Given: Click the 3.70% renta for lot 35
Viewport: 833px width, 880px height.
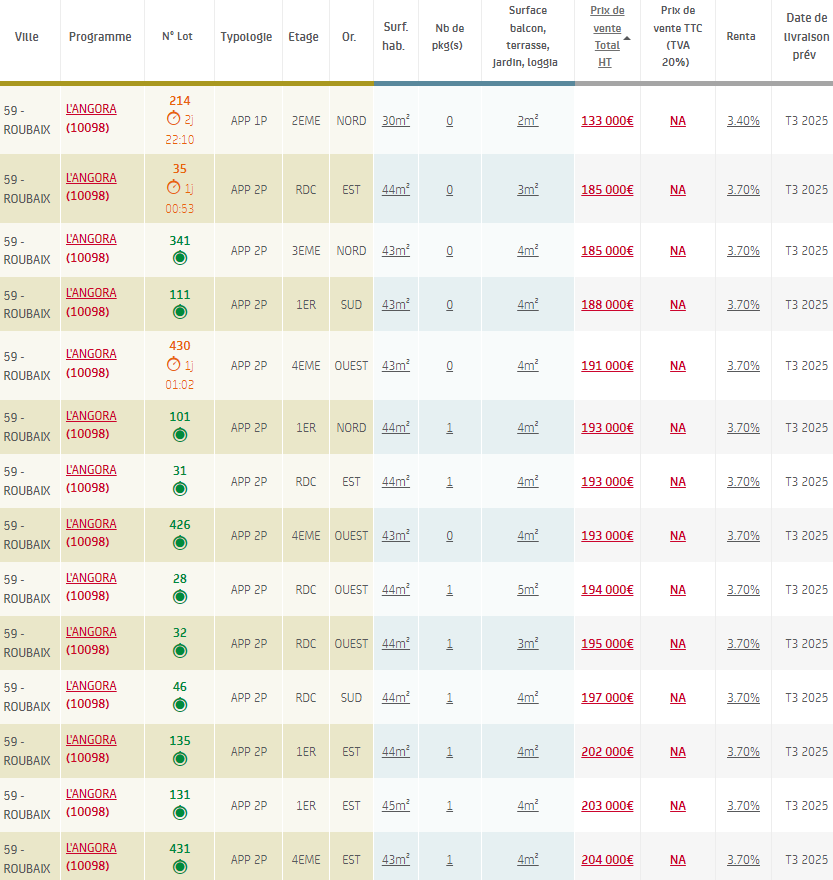Looking at the screenshot, I should 743,190.
